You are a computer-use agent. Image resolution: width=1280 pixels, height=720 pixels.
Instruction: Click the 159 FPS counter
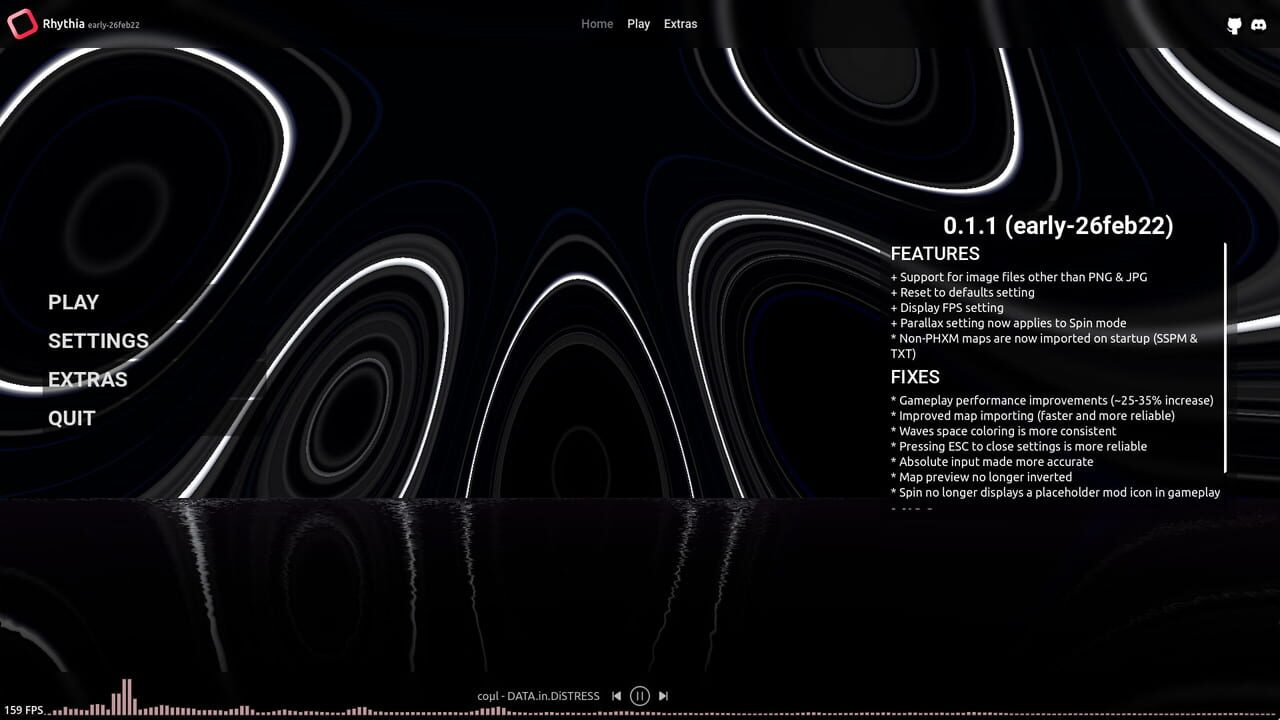(x=24, y=710)
